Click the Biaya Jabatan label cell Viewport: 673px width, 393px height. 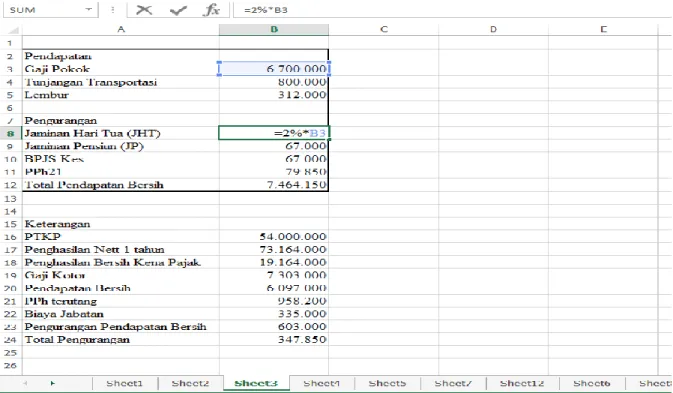coord(121,314)
